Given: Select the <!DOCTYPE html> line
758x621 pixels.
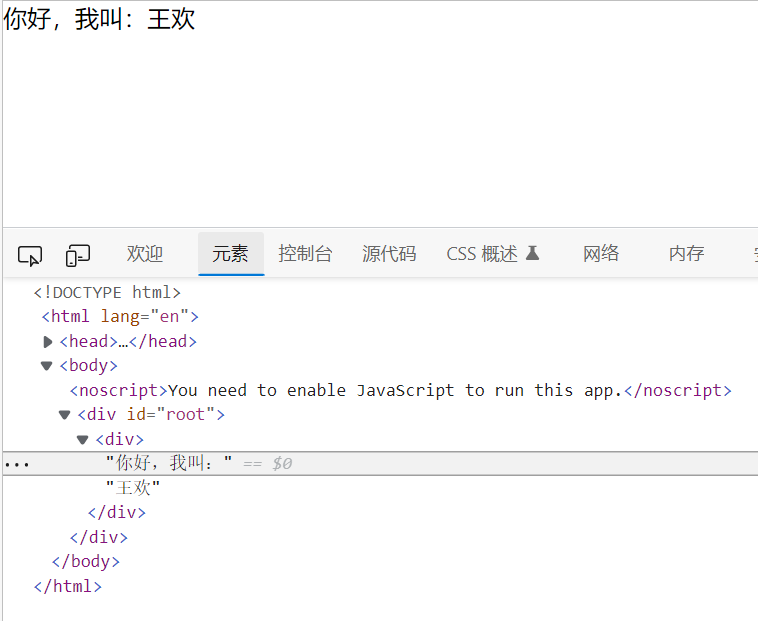Looking at the screenshot, I should (107, 292).
